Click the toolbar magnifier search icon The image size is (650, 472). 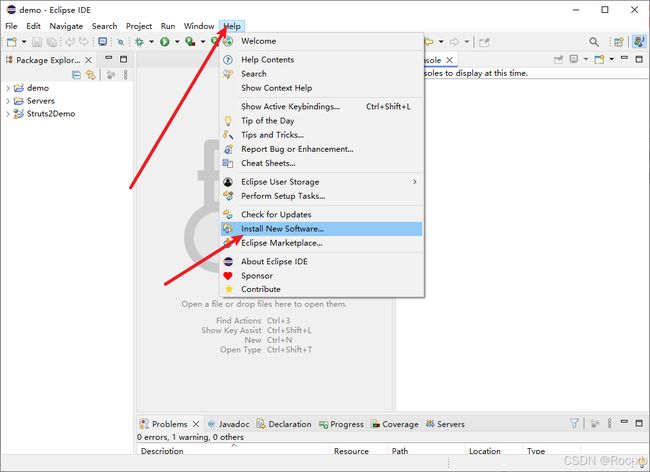[594, 42]
